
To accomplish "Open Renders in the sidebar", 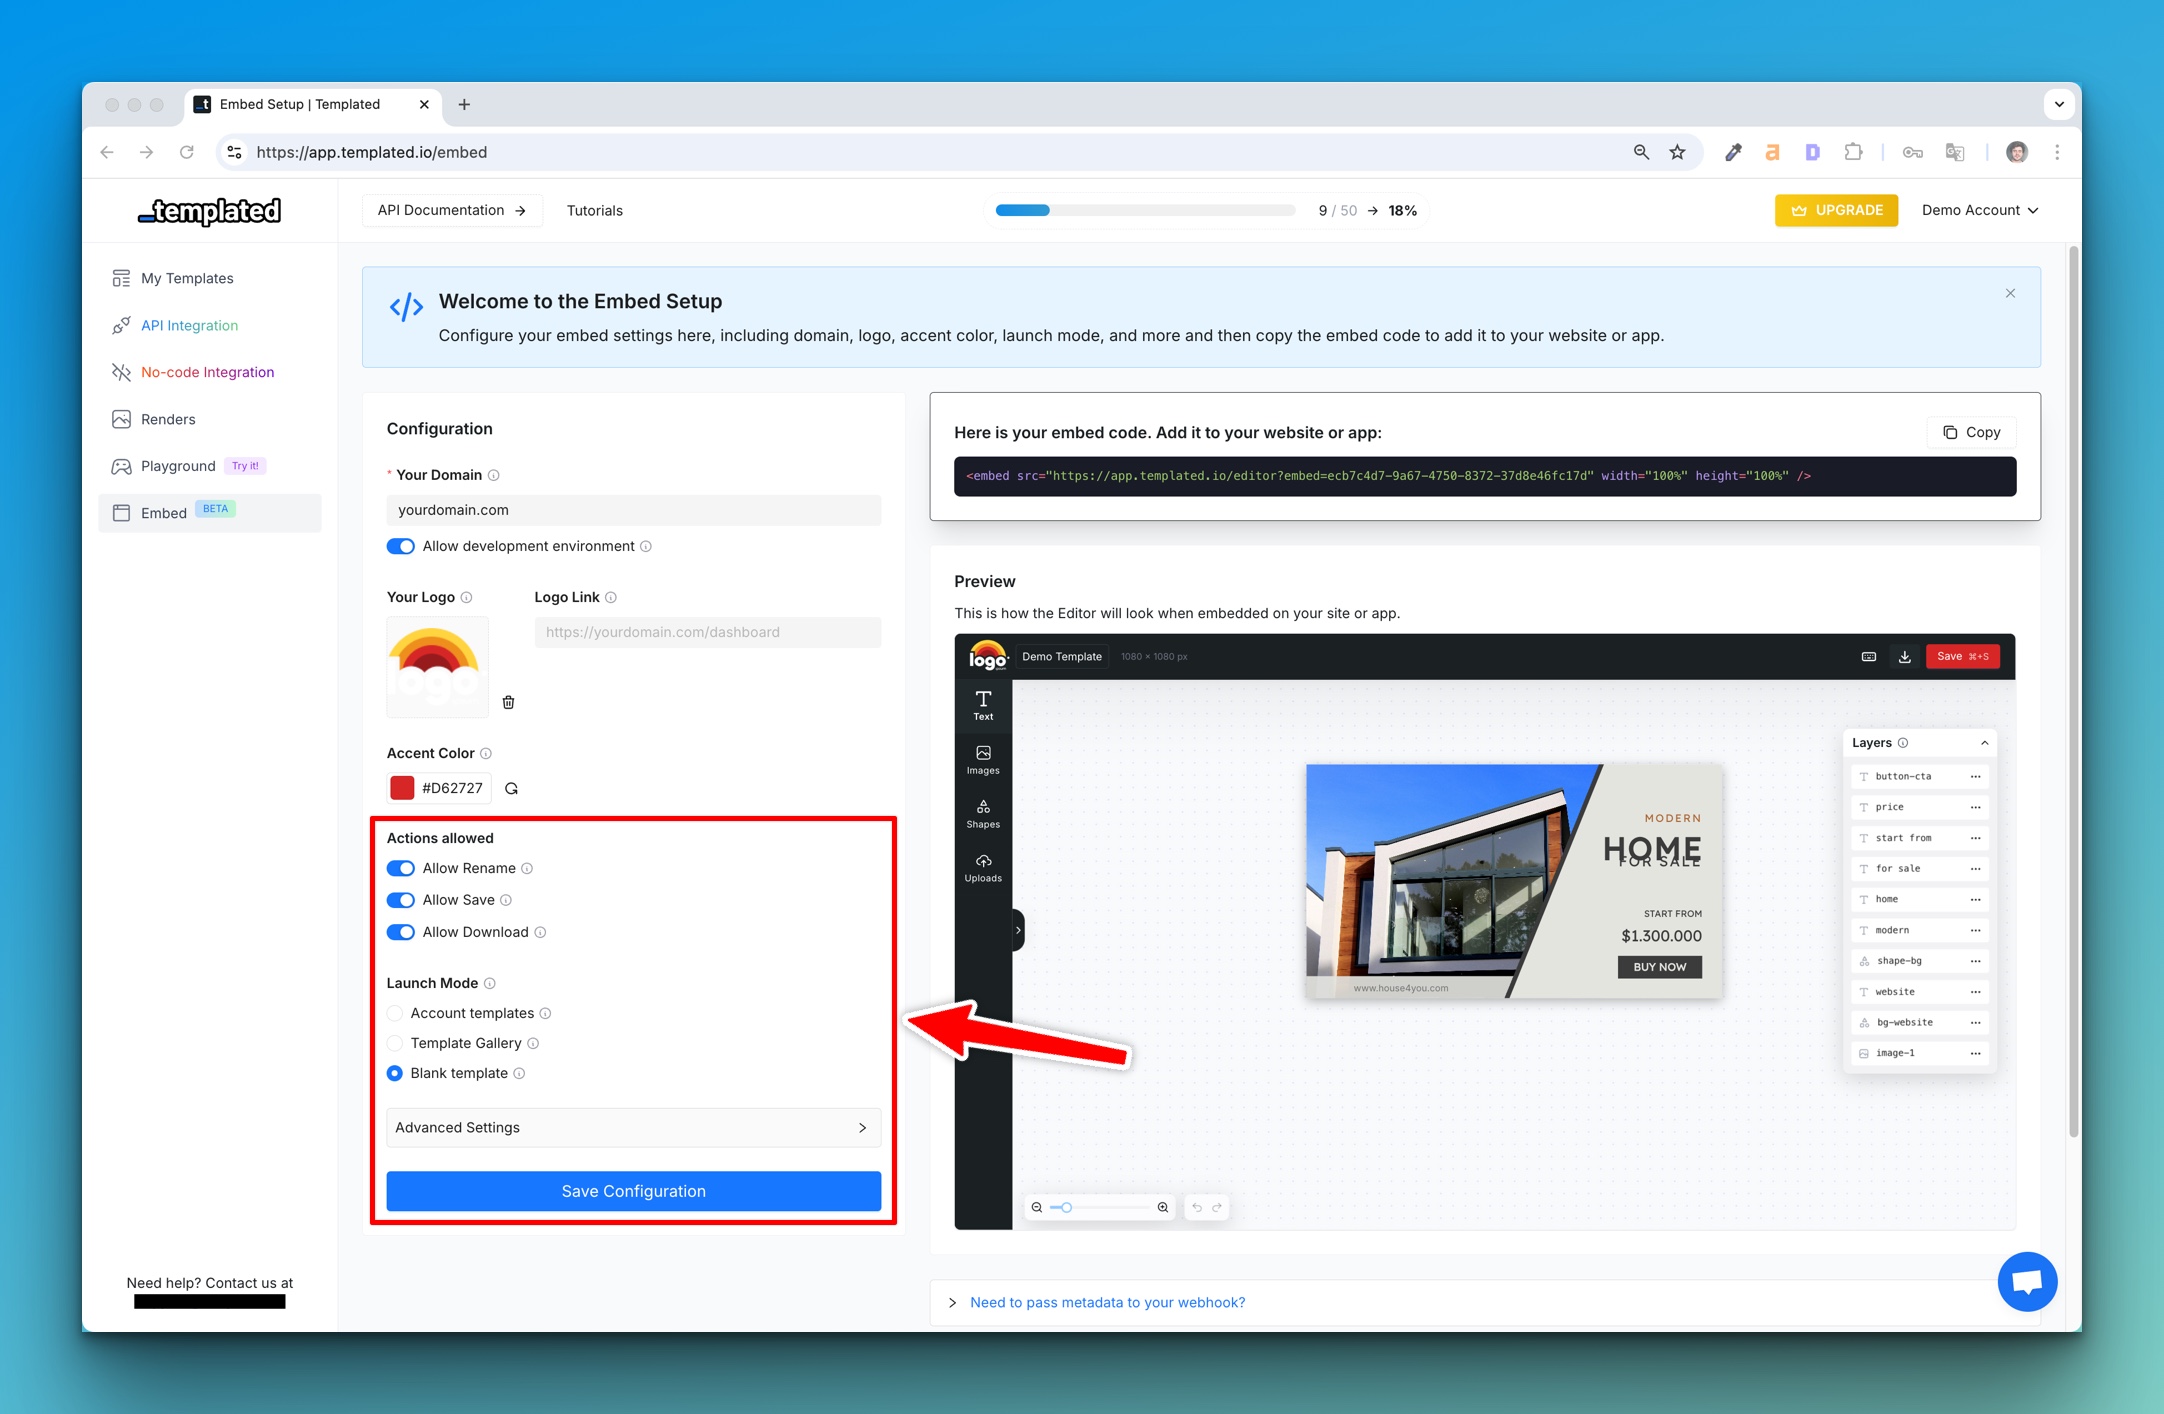I will 168,419.
